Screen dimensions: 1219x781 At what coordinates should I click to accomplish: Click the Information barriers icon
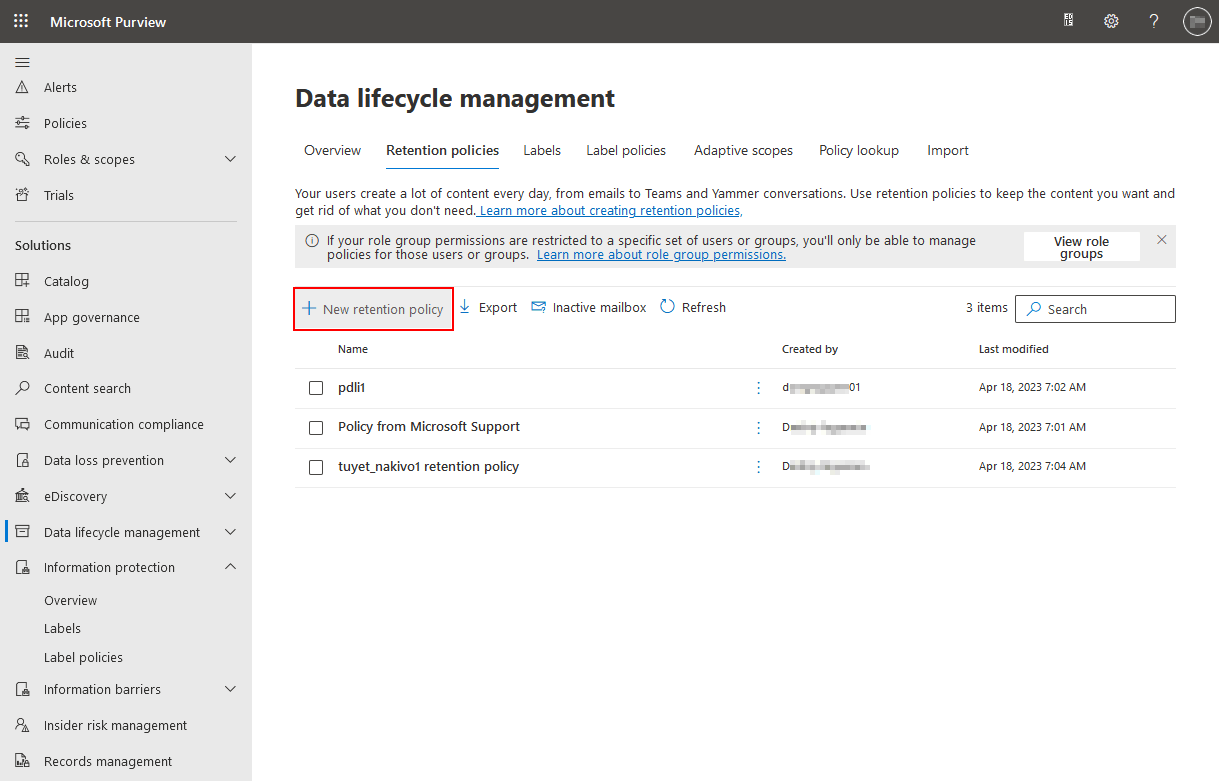coord(22,689)
